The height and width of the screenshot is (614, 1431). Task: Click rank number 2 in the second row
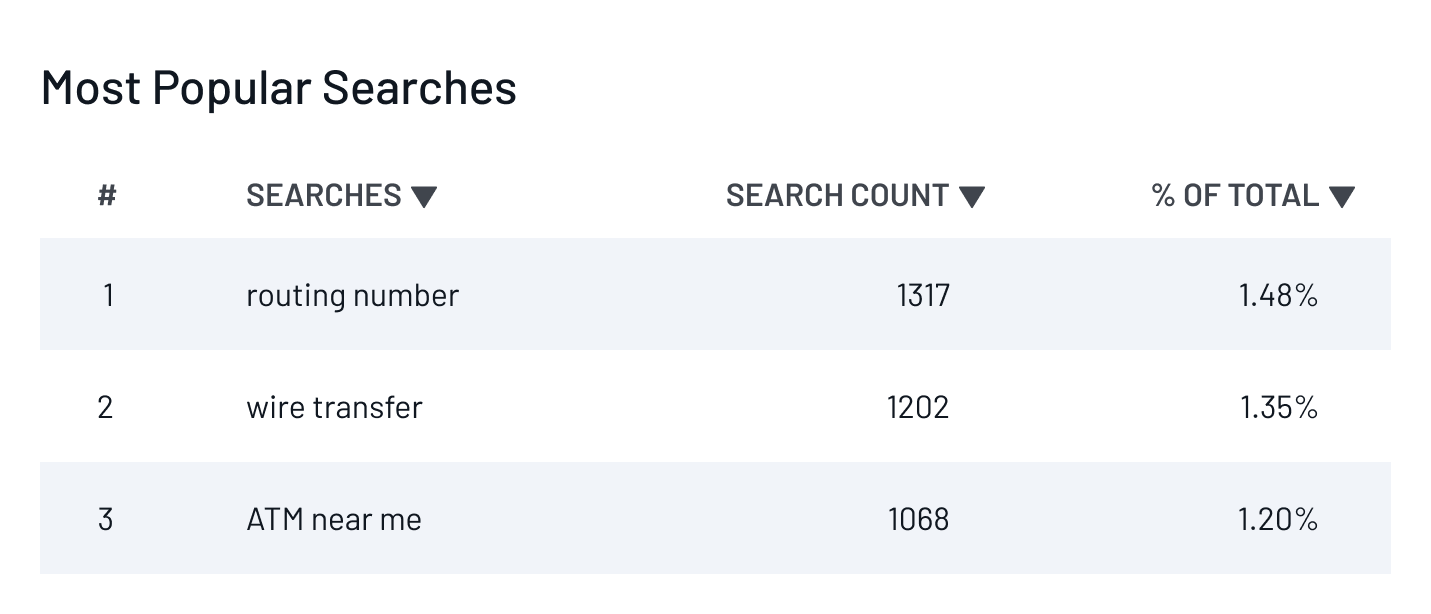[106, 407]
